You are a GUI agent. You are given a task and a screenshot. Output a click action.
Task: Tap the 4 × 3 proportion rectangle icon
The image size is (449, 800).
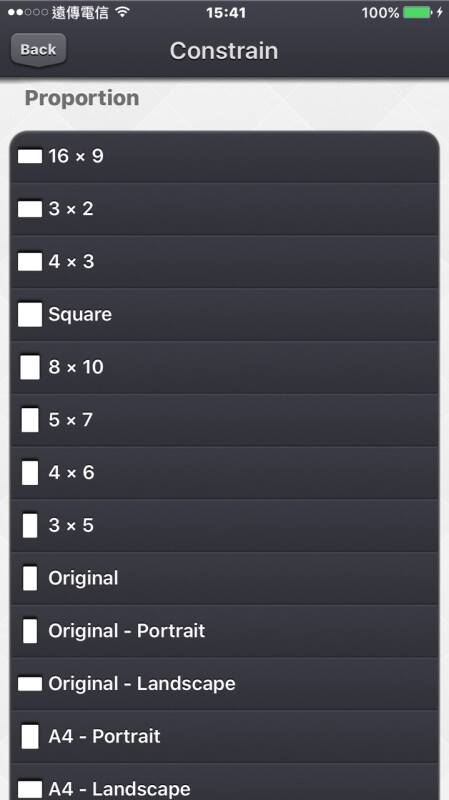pos(30,262)
